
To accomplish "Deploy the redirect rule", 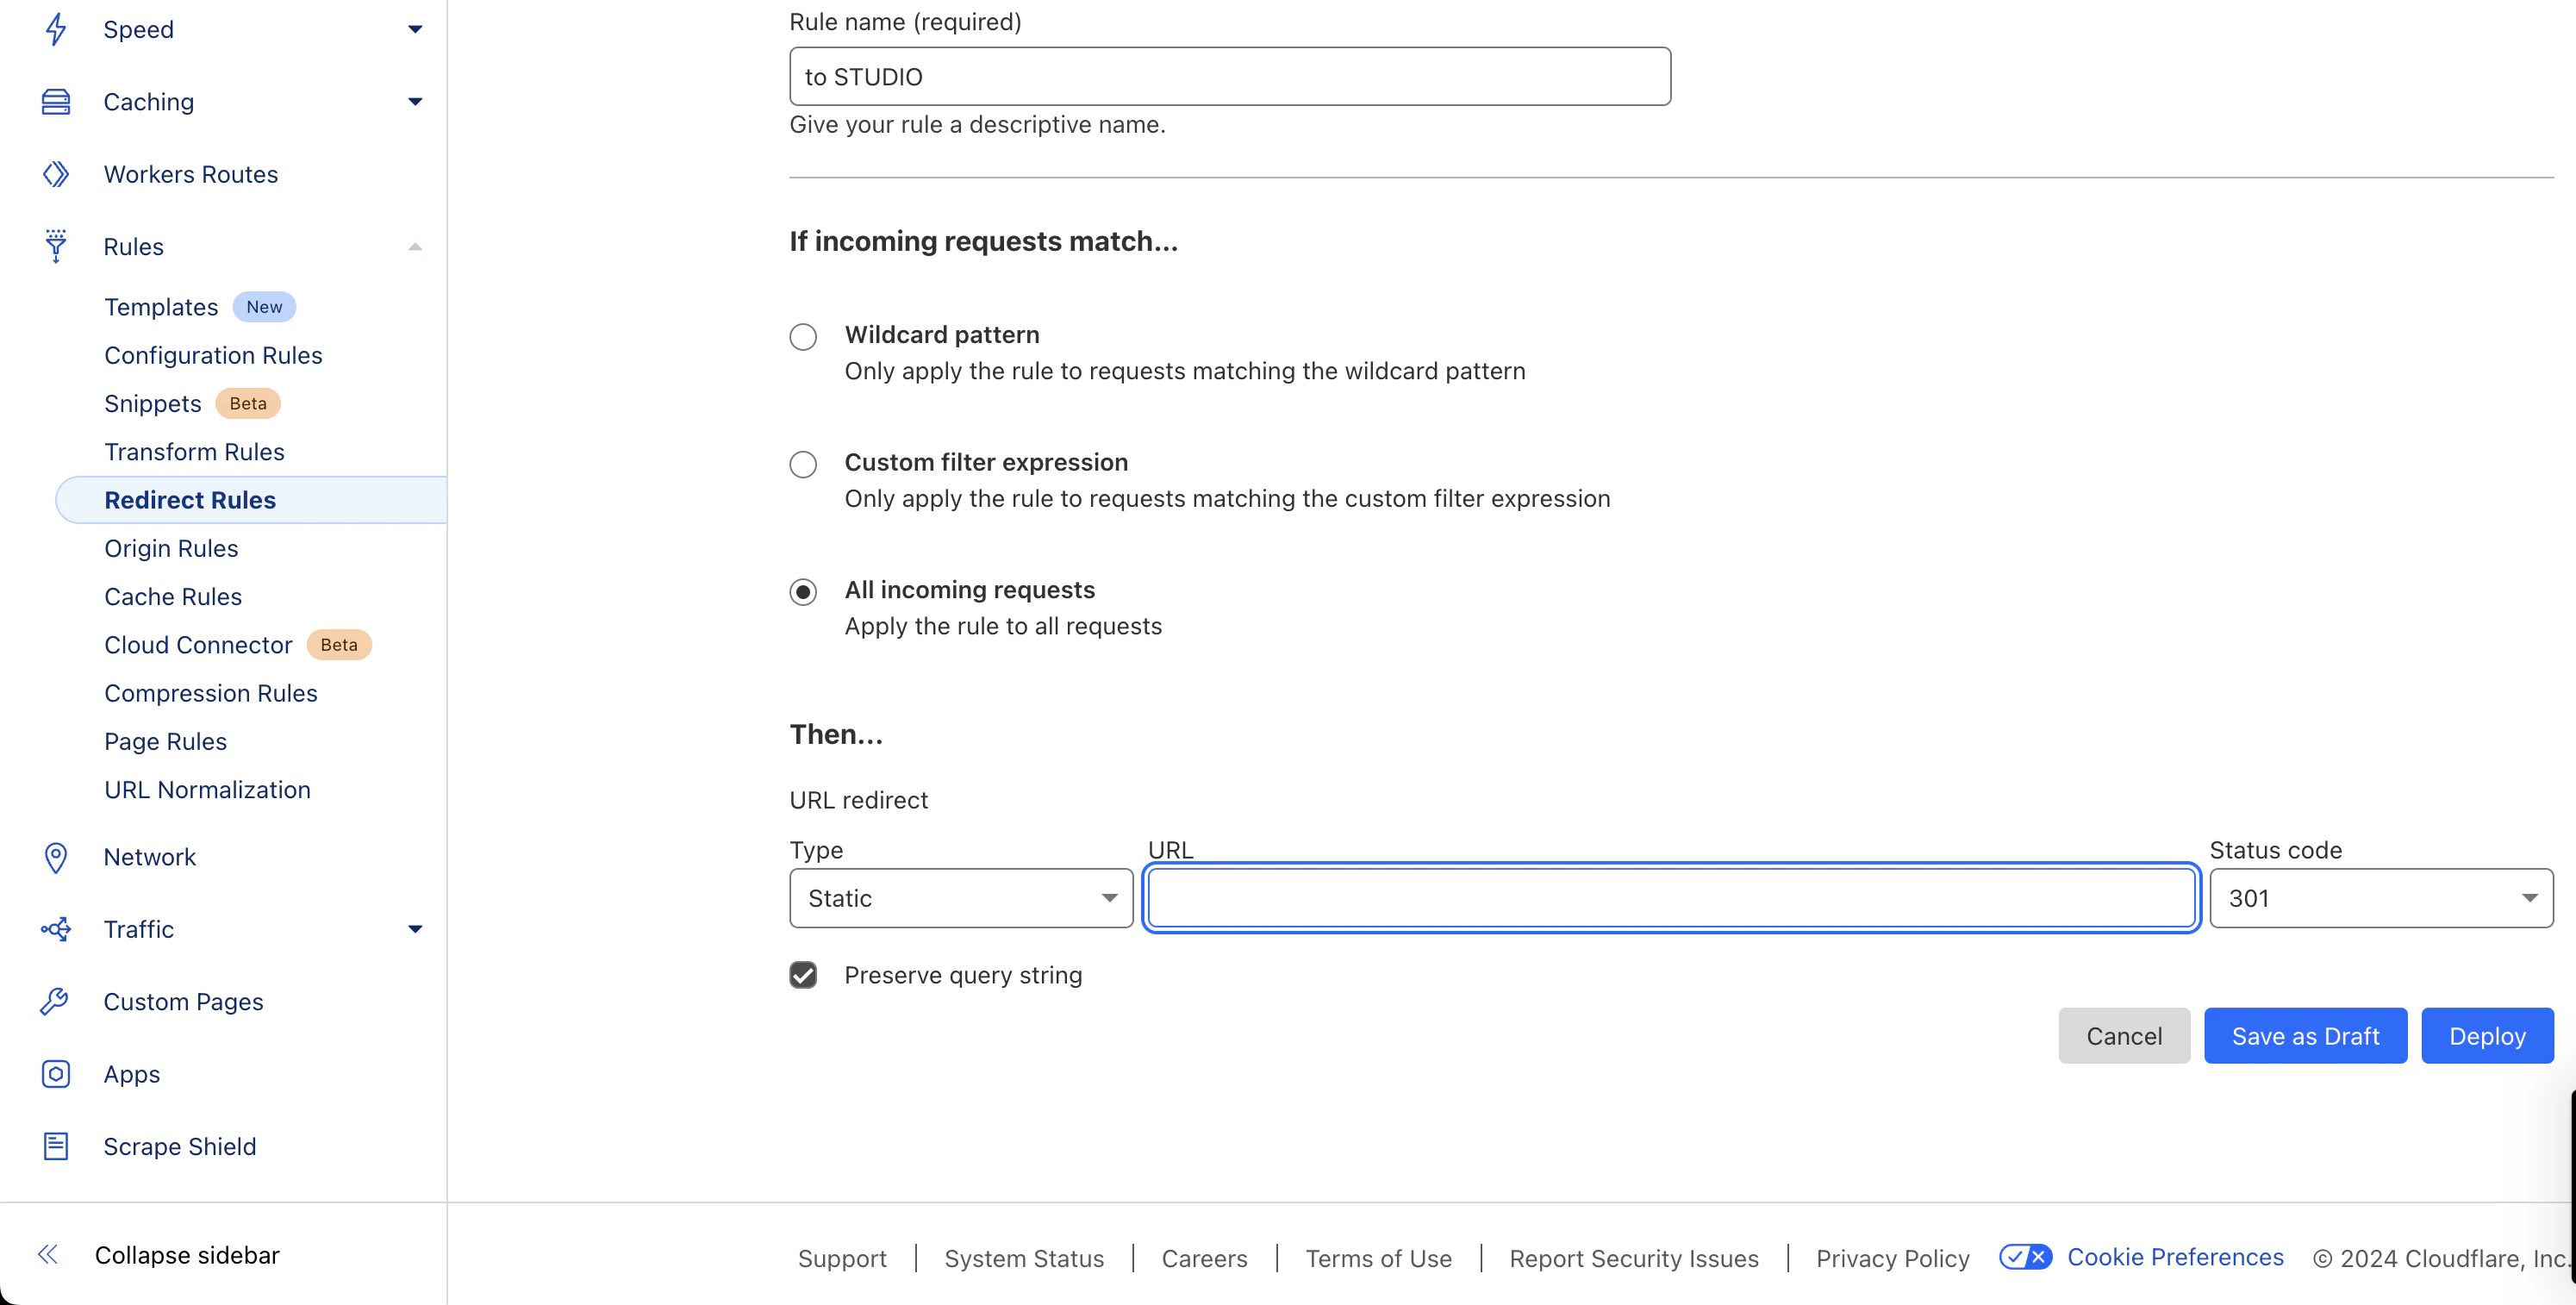I will [2487, 1036].
